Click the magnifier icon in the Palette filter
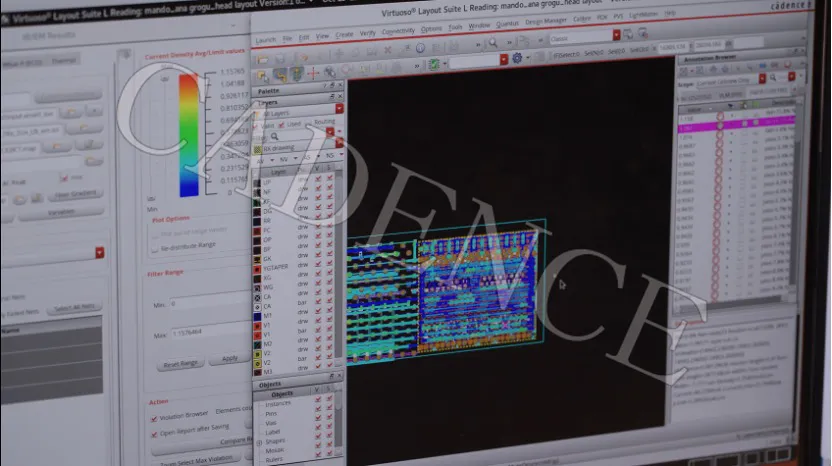 point(274,136)
